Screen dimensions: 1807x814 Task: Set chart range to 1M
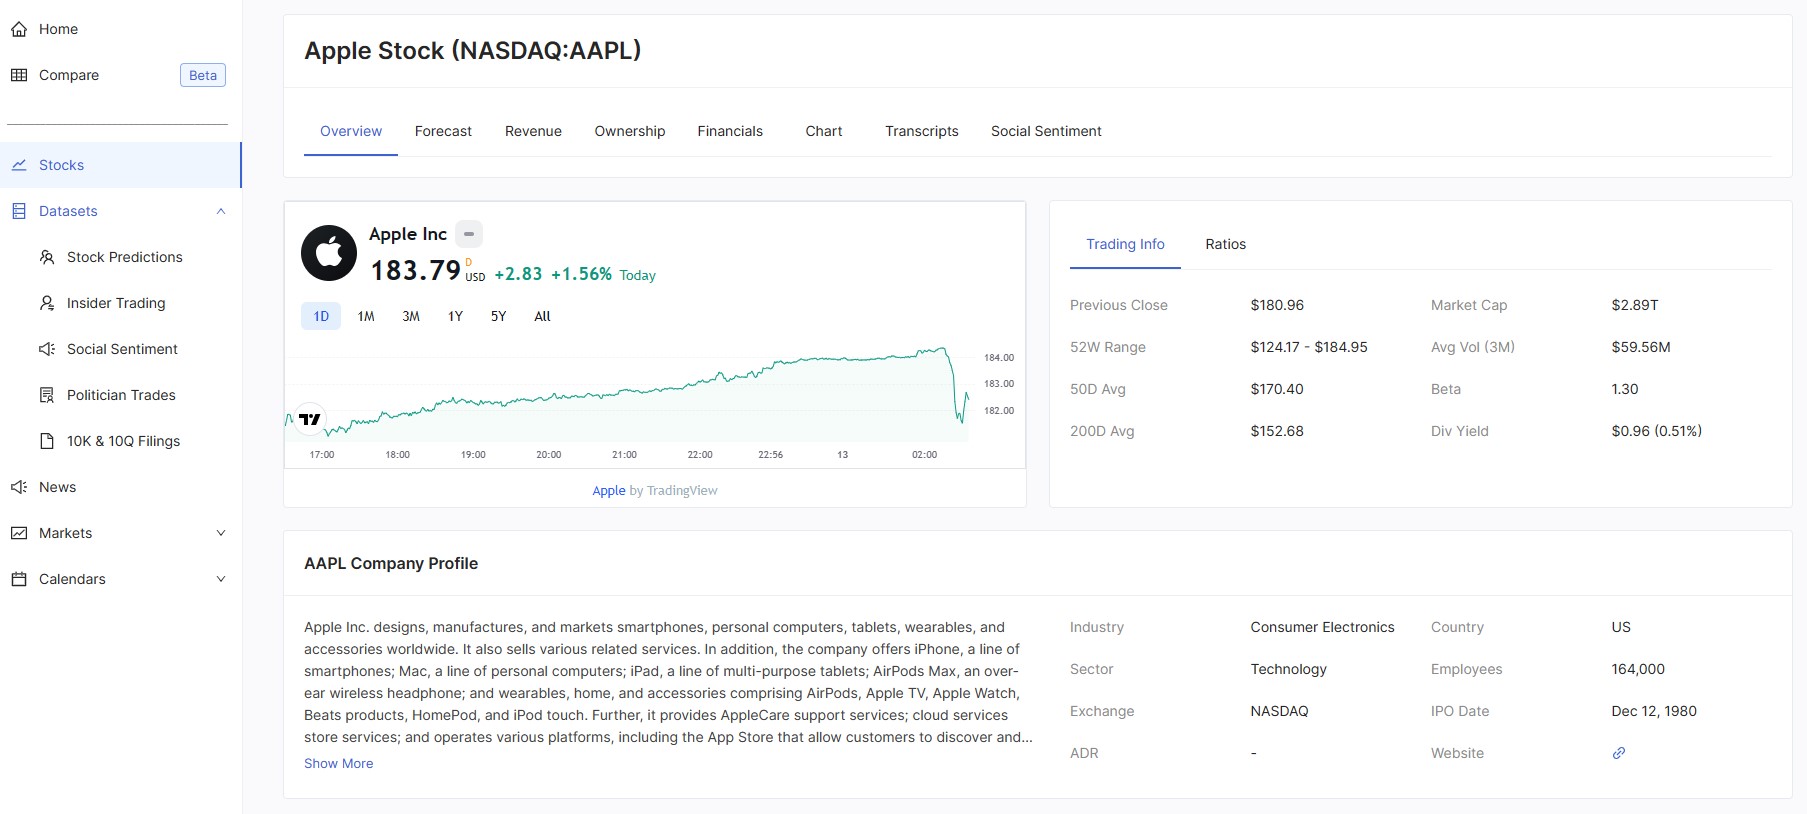coord(366,316)
